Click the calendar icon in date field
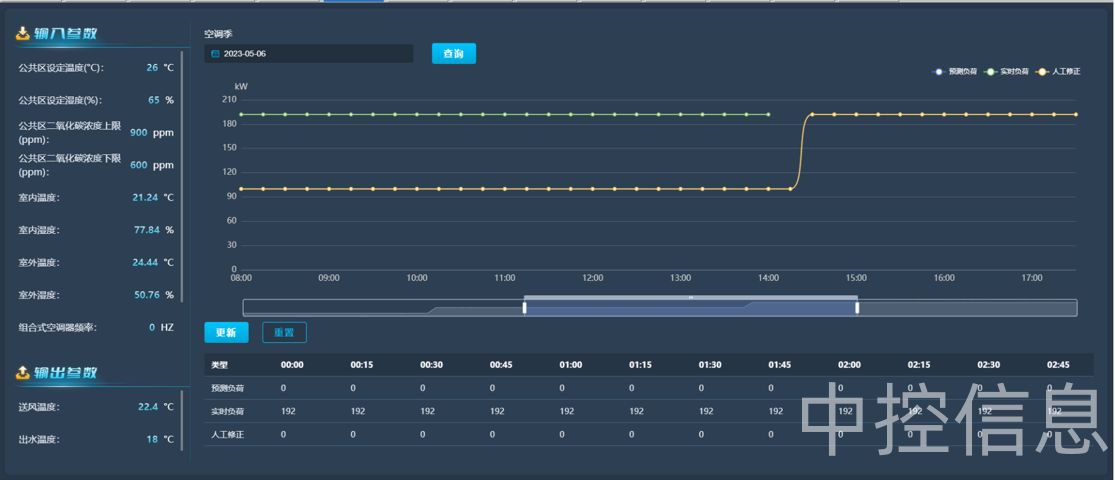This screenshot has width=1115, height=480. coord(215,54)
